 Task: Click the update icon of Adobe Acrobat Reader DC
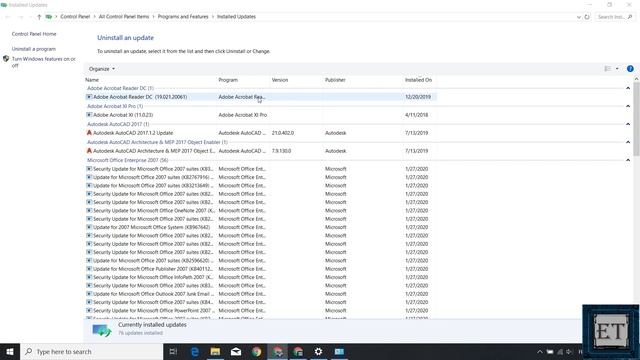tap(89, 97)
